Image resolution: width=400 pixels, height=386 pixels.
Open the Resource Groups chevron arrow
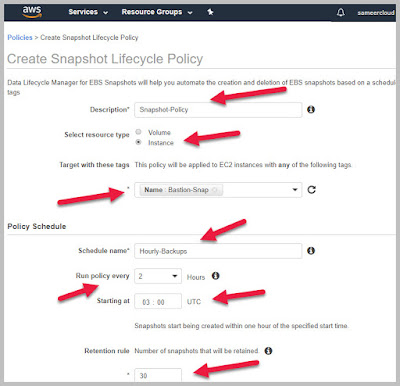[x=190, y=13]
